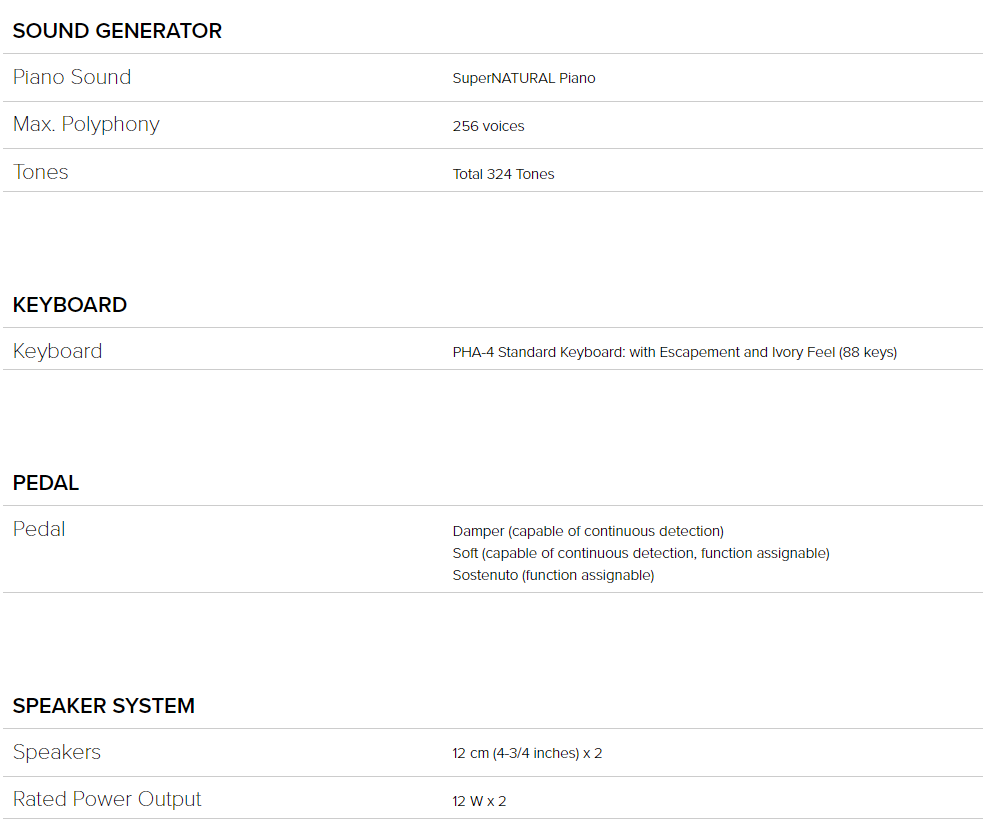Select the Rated Power Output label
Image resolution: width=985 pixels, height=833 pixels.
(107, 799)
